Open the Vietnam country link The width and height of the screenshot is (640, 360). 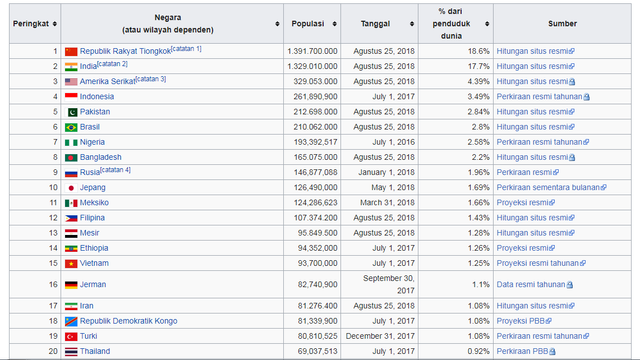tap(94, 263)
